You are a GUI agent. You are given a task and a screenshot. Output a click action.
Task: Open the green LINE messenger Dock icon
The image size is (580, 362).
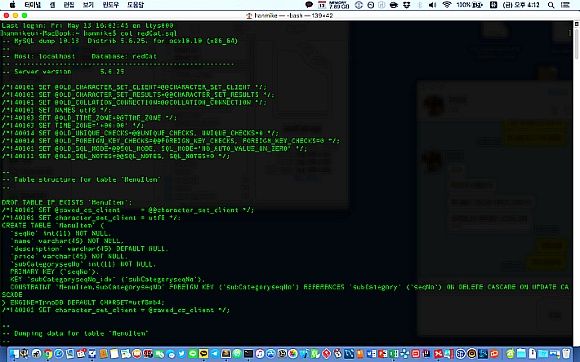192,354
